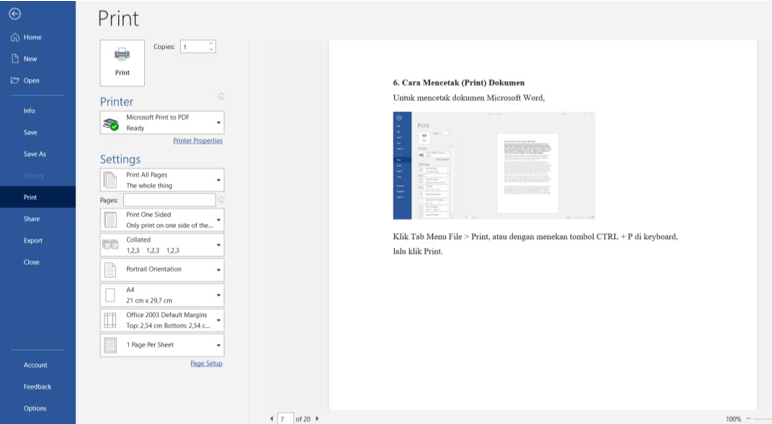The height and width of the screenshot is (424, 772).
Task: Click the Open folder icon in sidebar
Action: click(x=15, y=80)
